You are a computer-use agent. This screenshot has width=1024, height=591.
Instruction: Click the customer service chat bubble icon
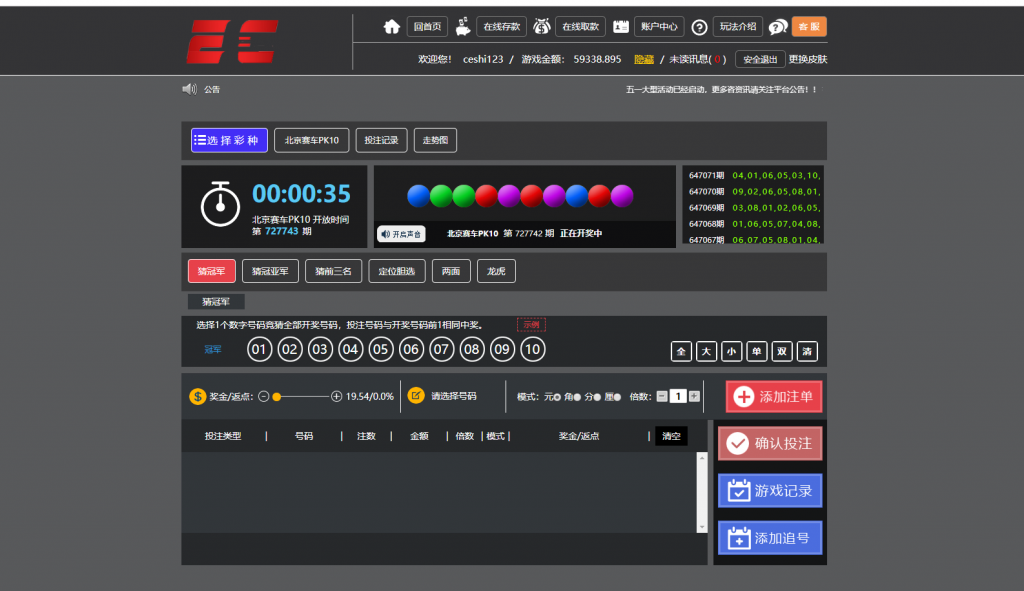(x=777, y=27)
